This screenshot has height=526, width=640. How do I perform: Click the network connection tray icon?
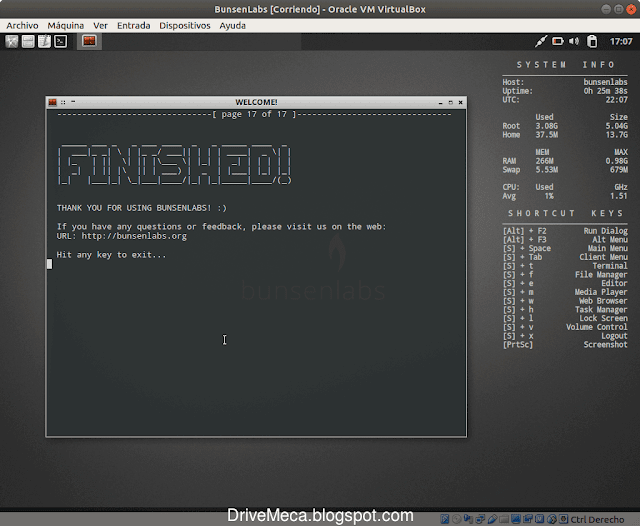541,41
